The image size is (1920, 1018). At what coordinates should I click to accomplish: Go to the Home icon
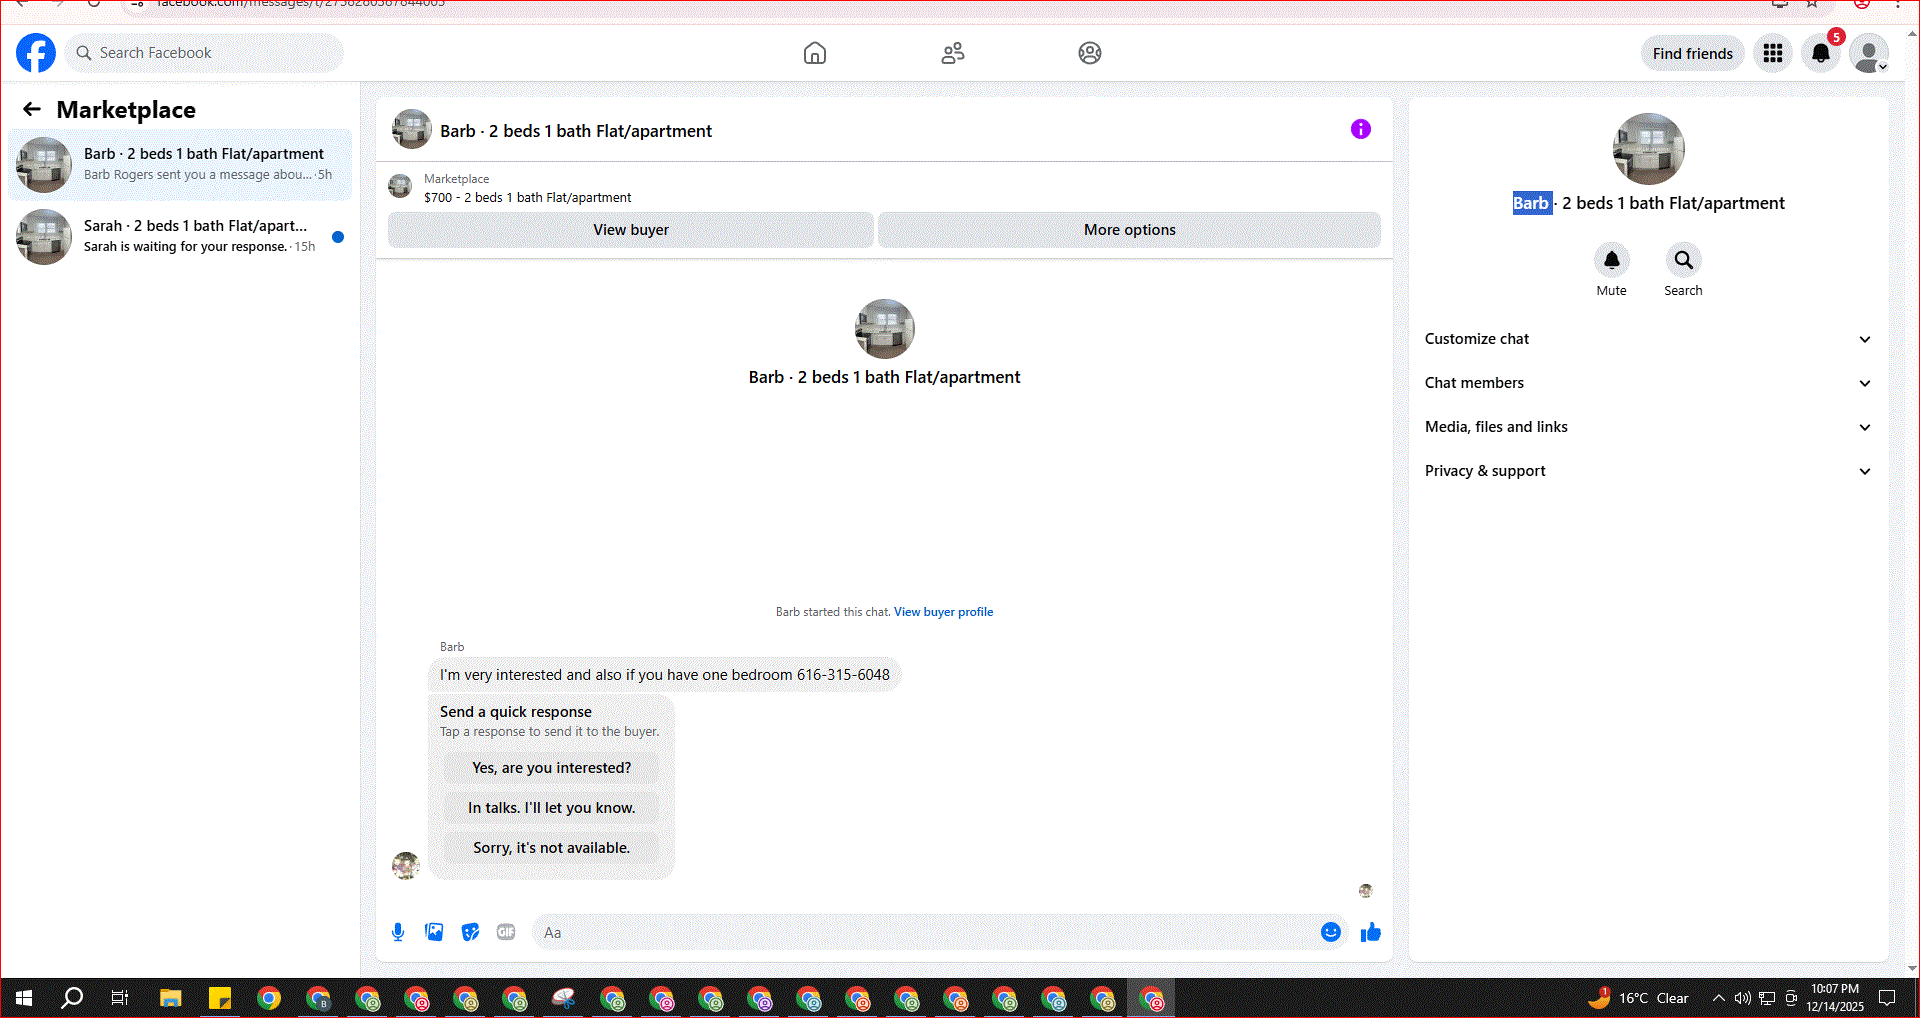click(x=815, y=53)
